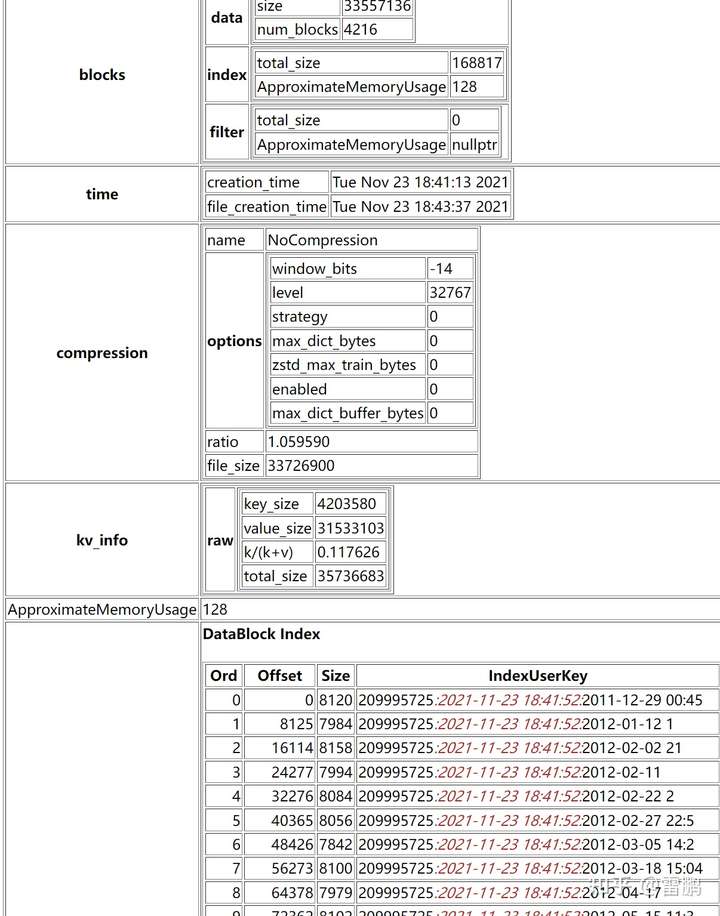Click the 'IndexUserKey' column header

pos(538,676)
